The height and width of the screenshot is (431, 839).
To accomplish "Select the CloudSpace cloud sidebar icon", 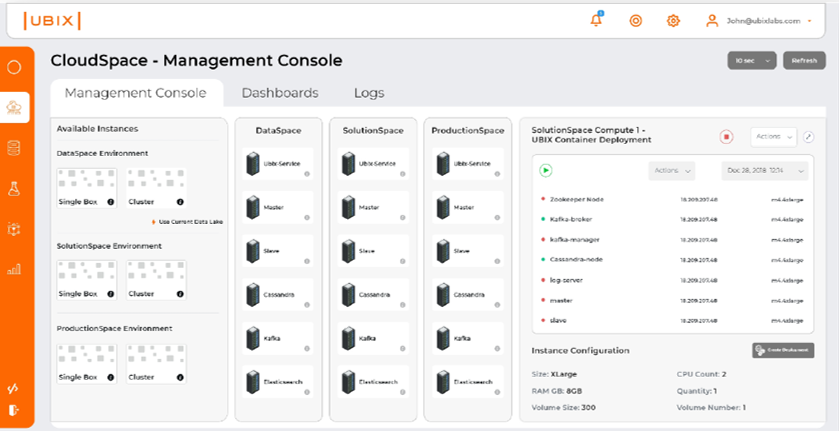I will click(14, 108).
